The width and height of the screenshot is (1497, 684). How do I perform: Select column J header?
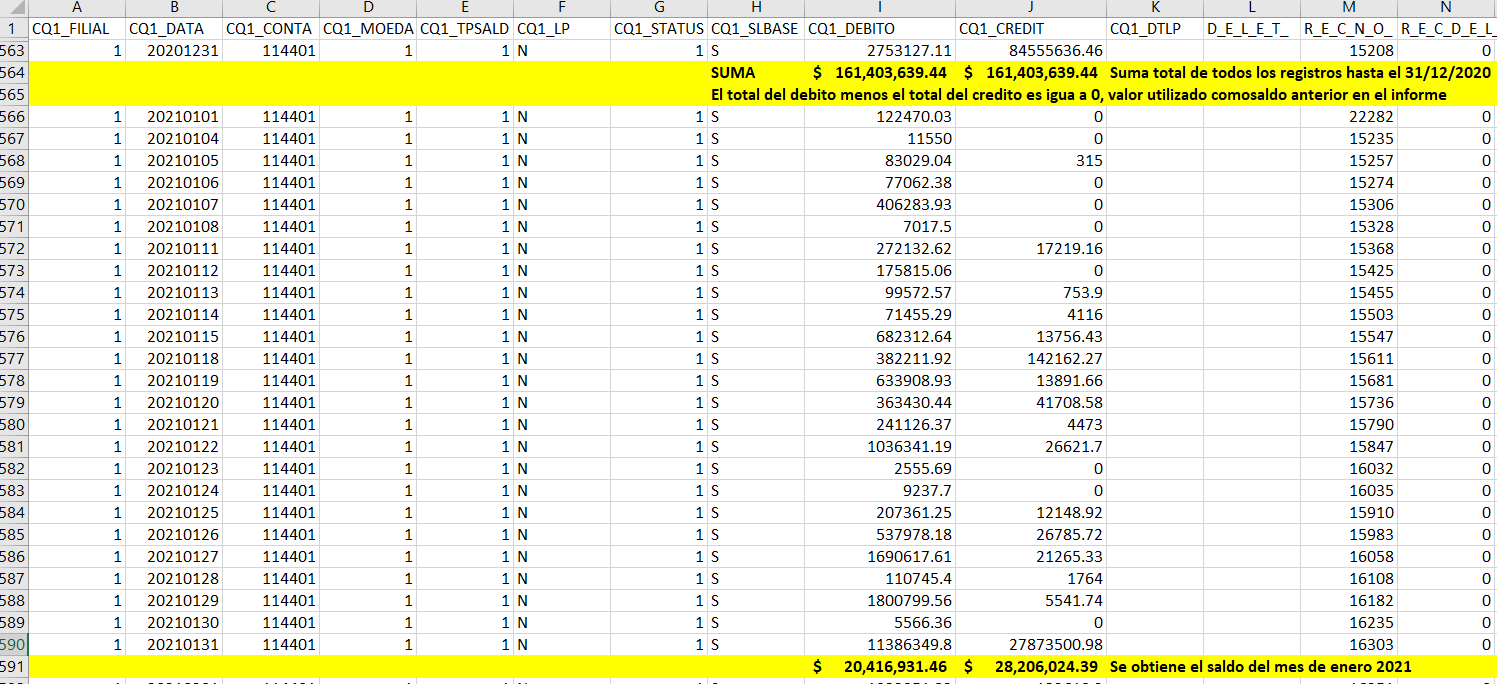pos(1031,8)
